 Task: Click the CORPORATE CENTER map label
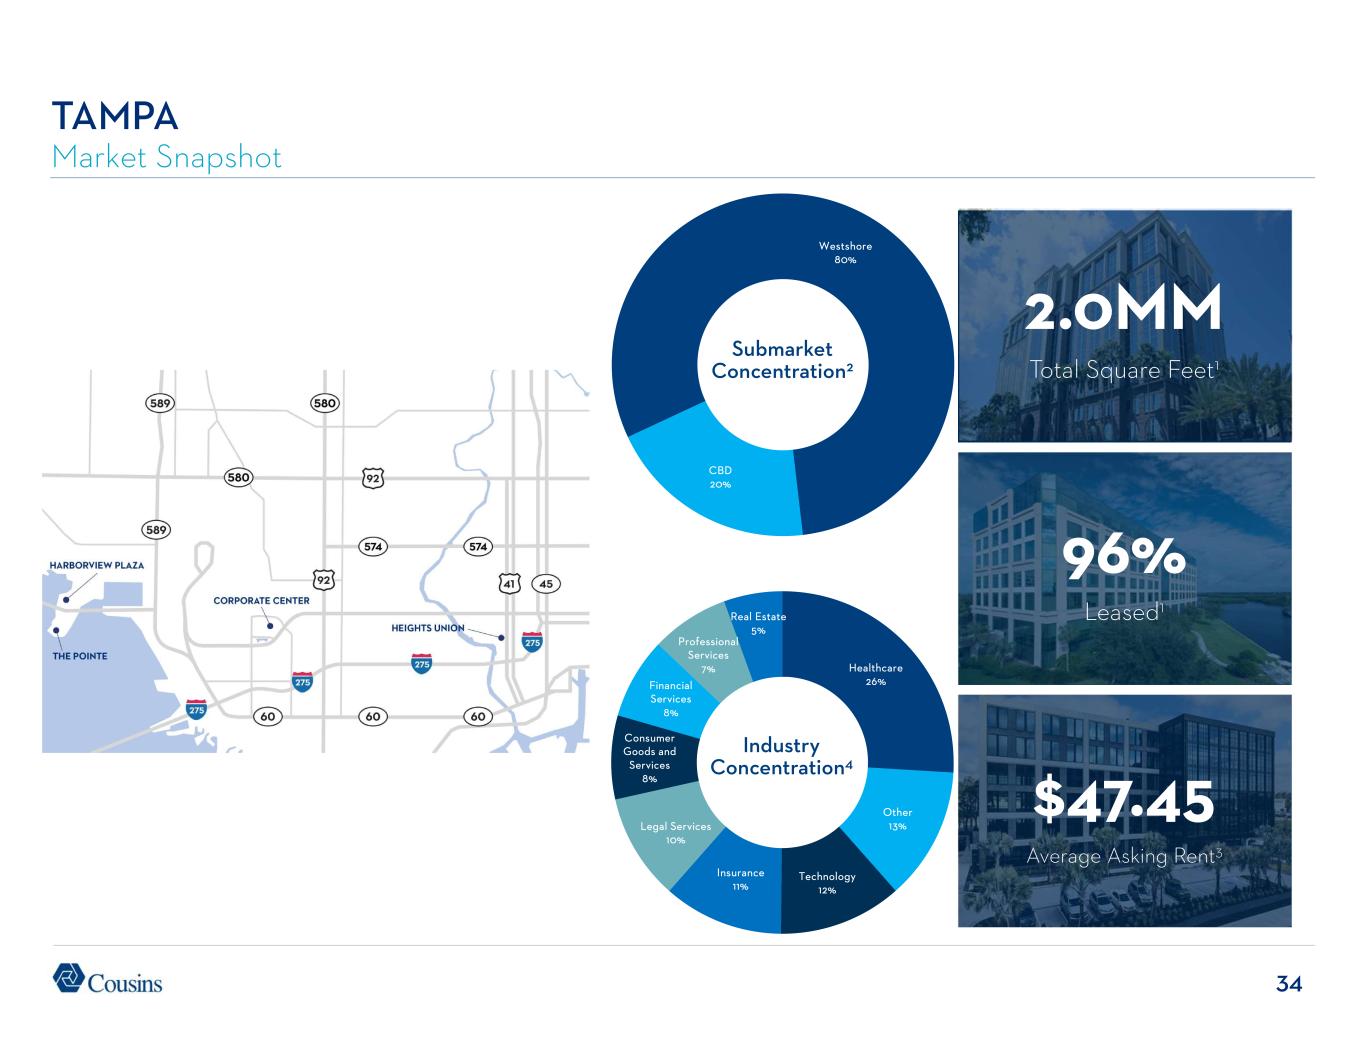[x=261, y=601]
